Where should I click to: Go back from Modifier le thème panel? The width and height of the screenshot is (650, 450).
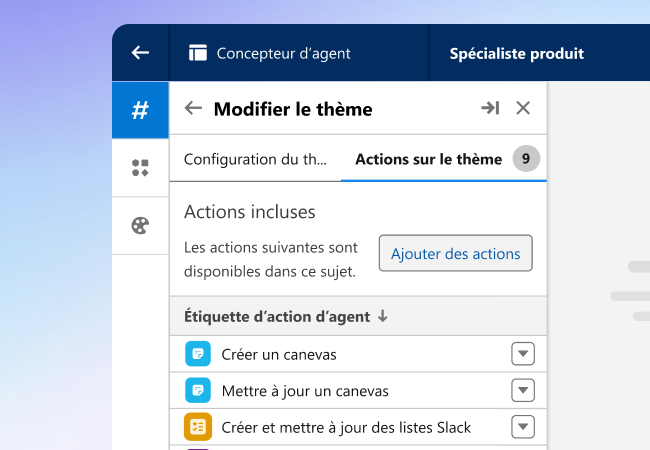(x=193, y=108)
